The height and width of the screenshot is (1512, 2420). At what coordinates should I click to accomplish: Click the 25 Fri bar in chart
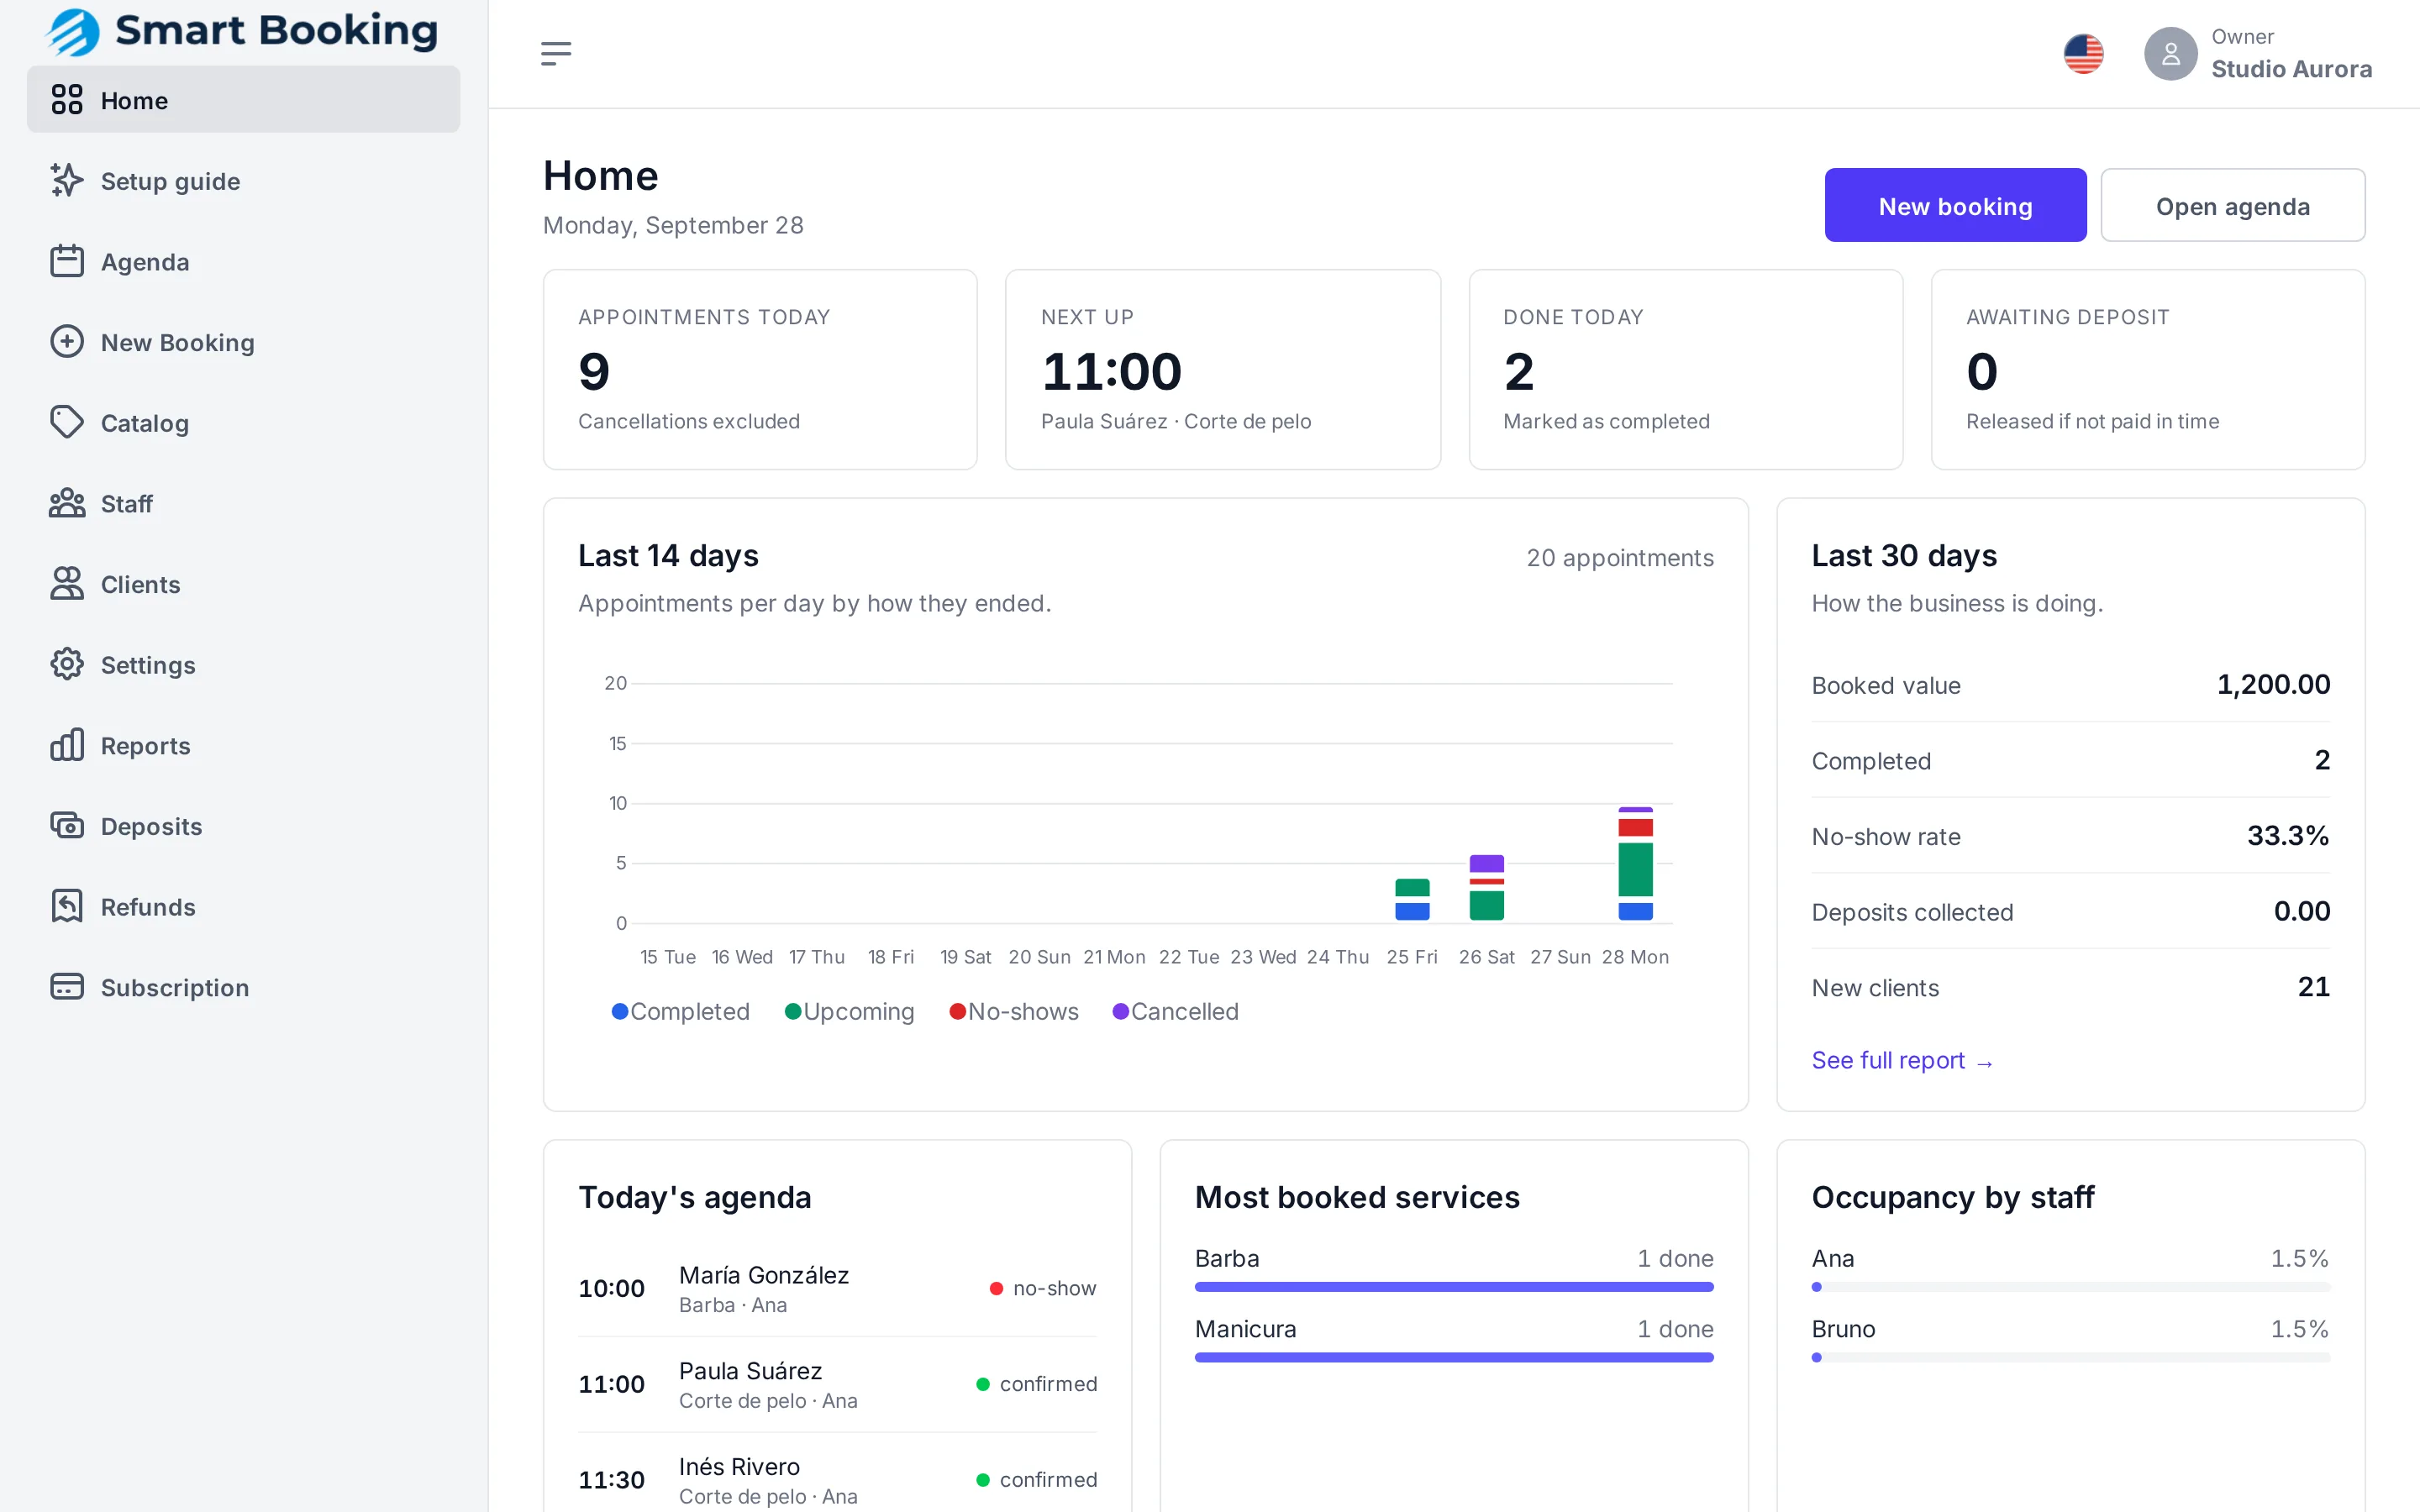(1412, 900)
